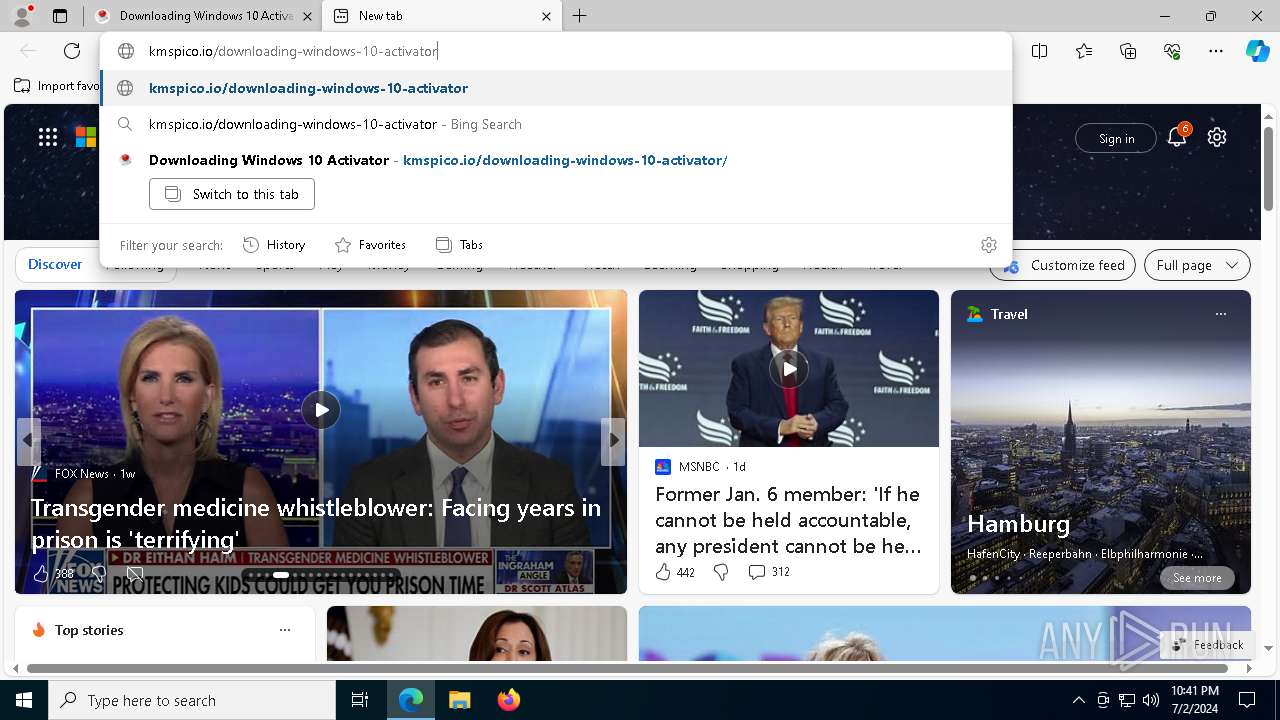Viewport: 1280px width, 720px height.
Task: Launch Firefox from the taskbar
Action: [x=508, y=700]
